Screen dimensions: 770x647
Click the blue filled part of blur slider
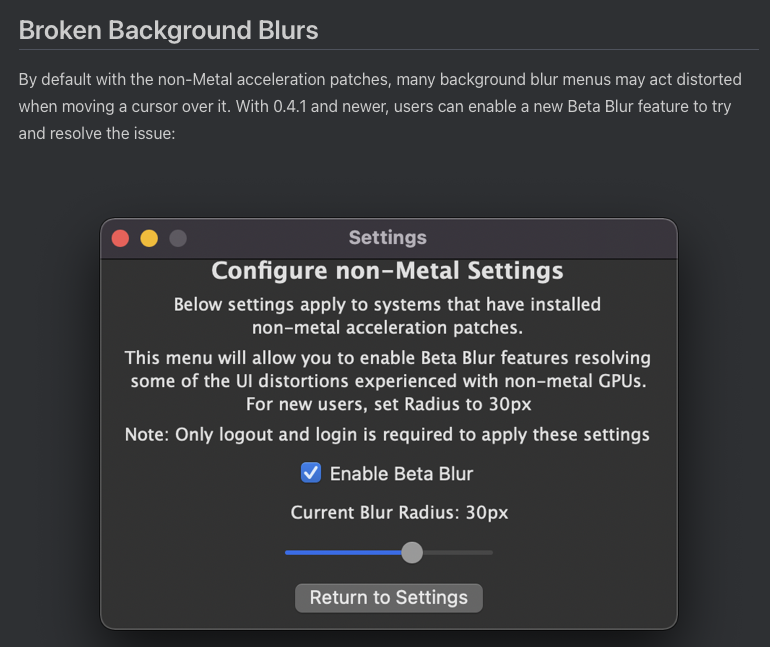point(342,552)
